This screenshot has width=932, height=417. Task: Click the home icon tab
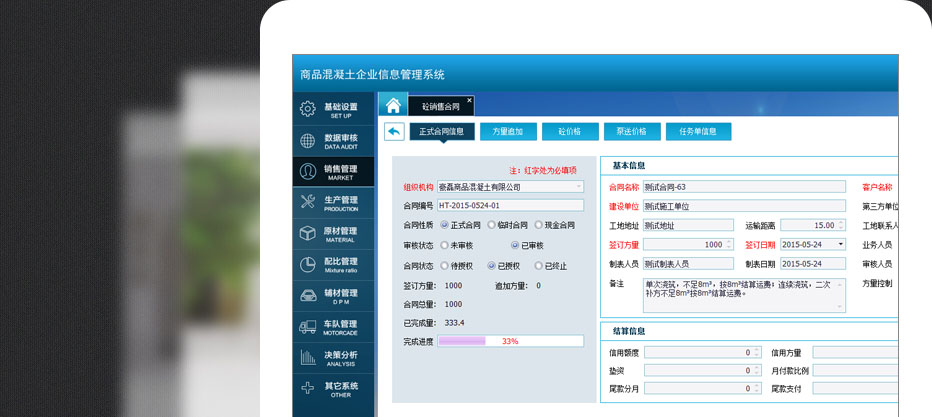click(x=393, y=105)
